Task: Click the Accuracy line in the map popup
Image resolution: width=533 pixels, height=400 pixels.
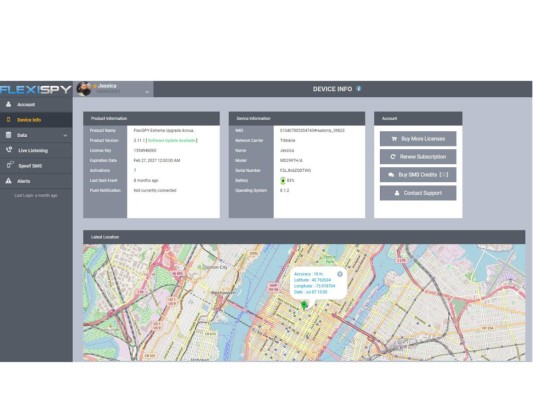Action: [309, 274]
